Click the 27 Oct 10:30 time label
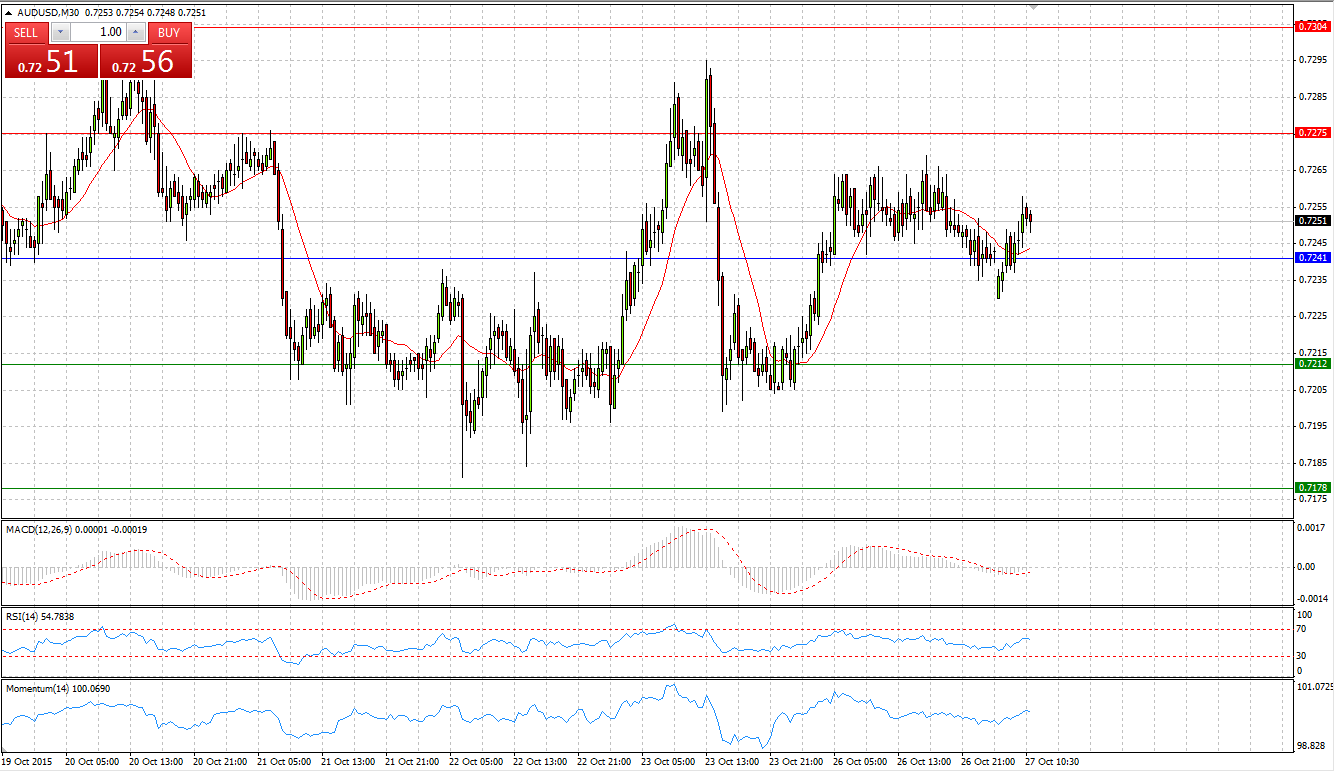Viewport: 1335px width, 772px height. [x=1051, y=762]
